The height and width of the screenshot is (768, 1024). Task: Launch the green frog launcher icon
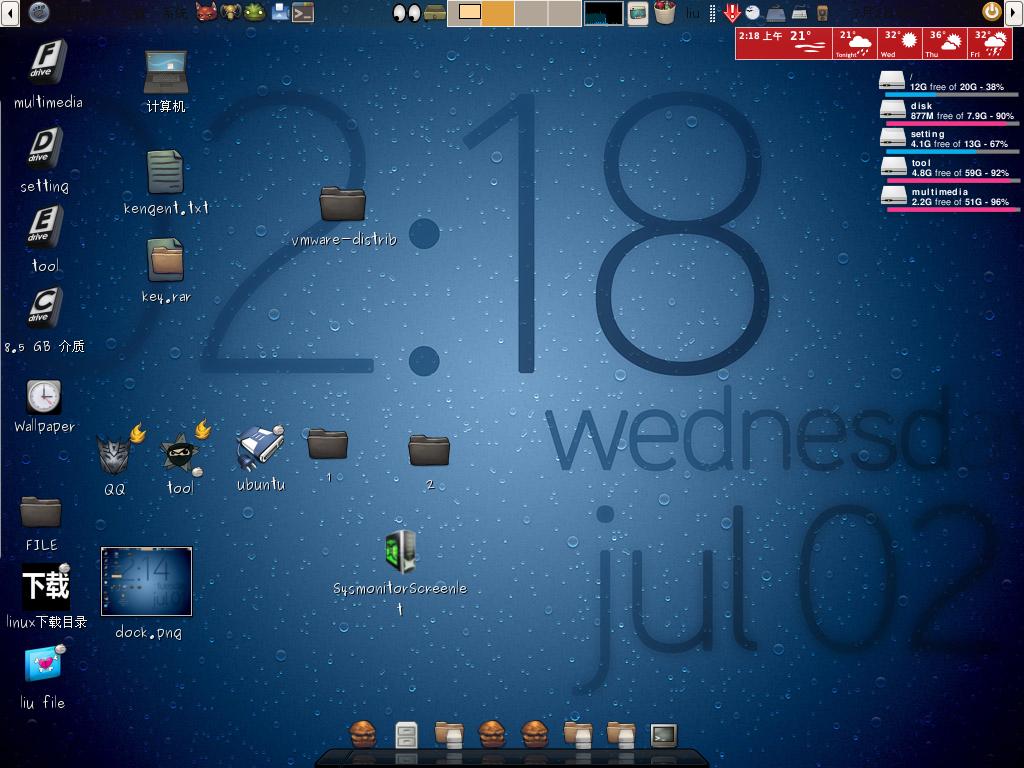(255, 12)
